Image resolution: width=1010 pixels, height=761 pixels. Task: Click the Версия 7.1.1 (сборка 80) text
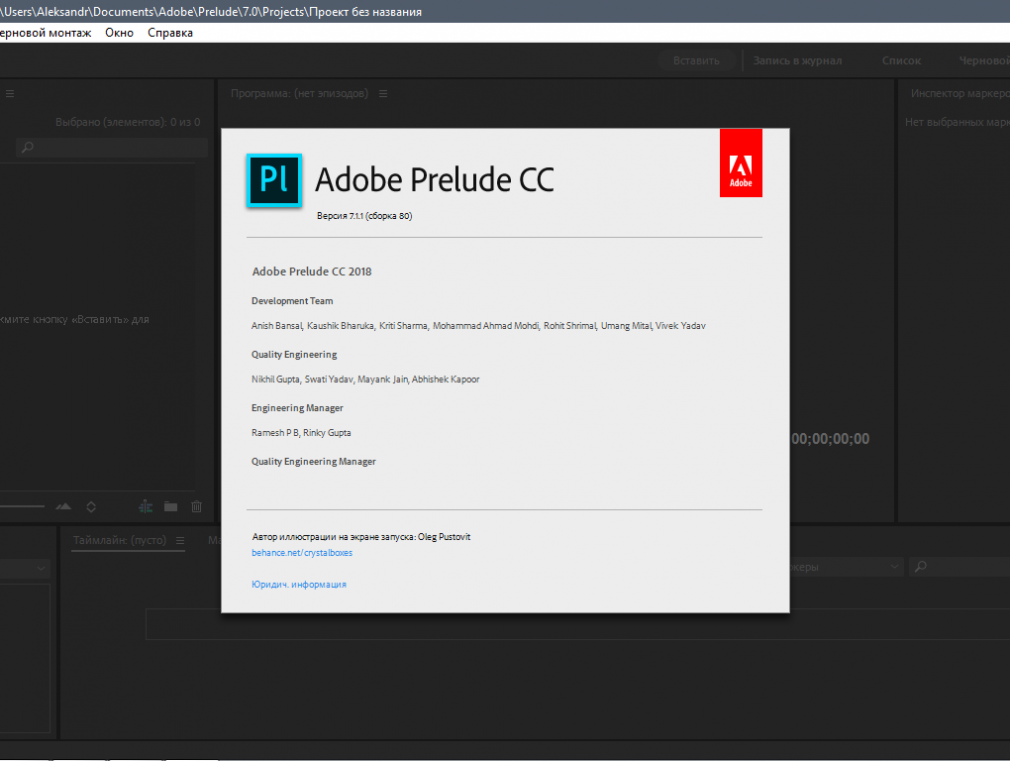point(365,216)
